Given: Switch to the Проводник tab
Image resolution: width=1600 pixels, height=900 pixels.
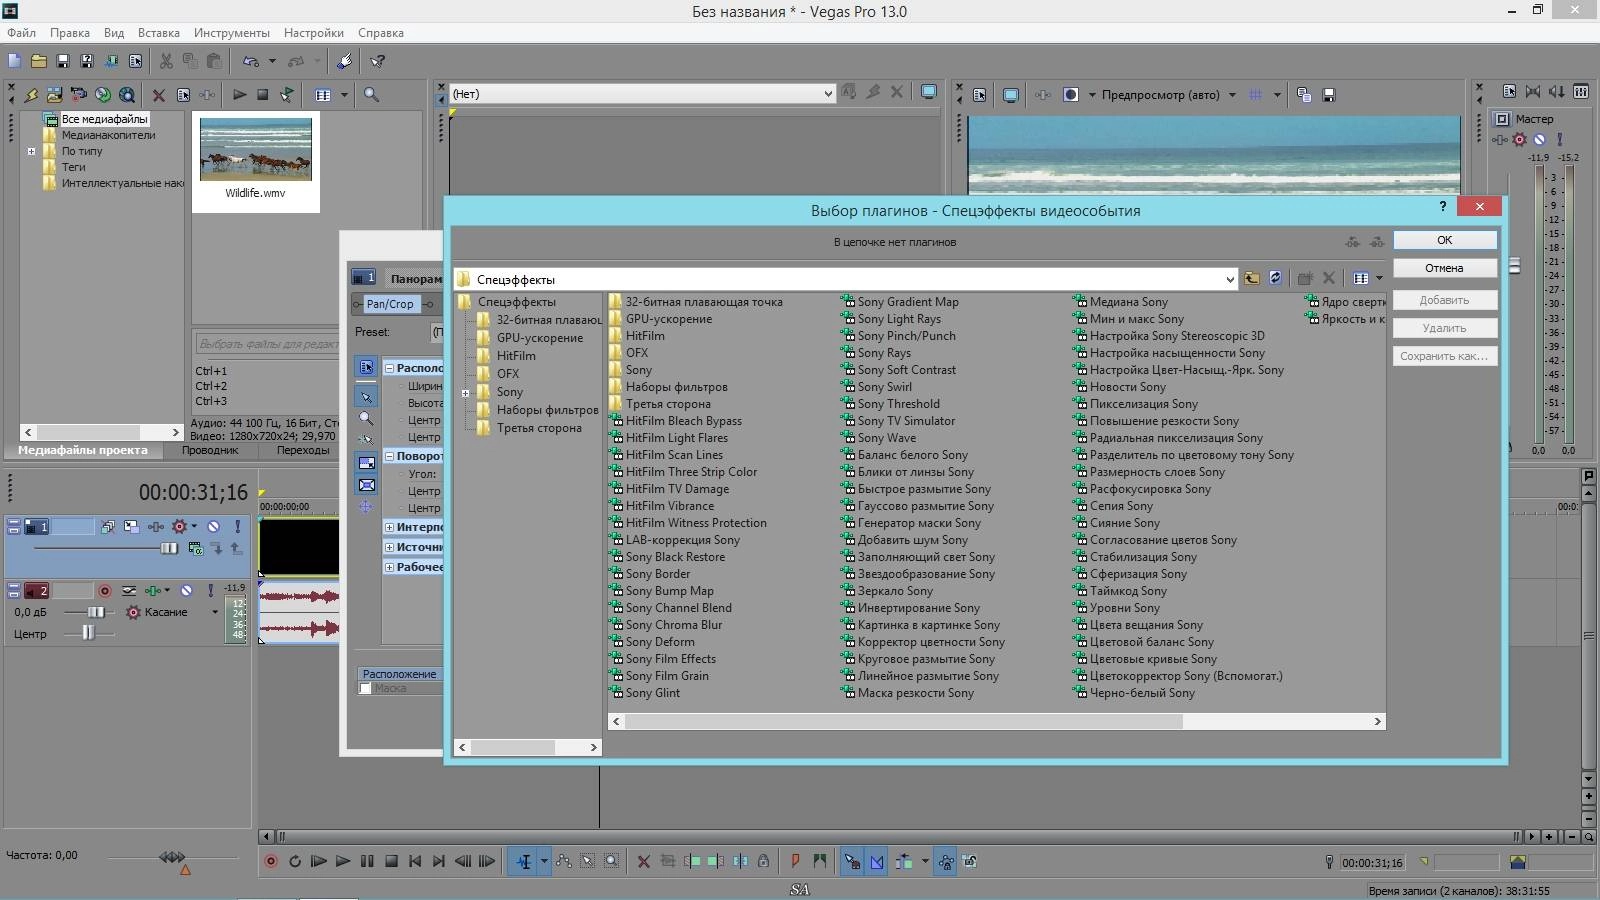Looking at the screenshot, I should (210, 450).
